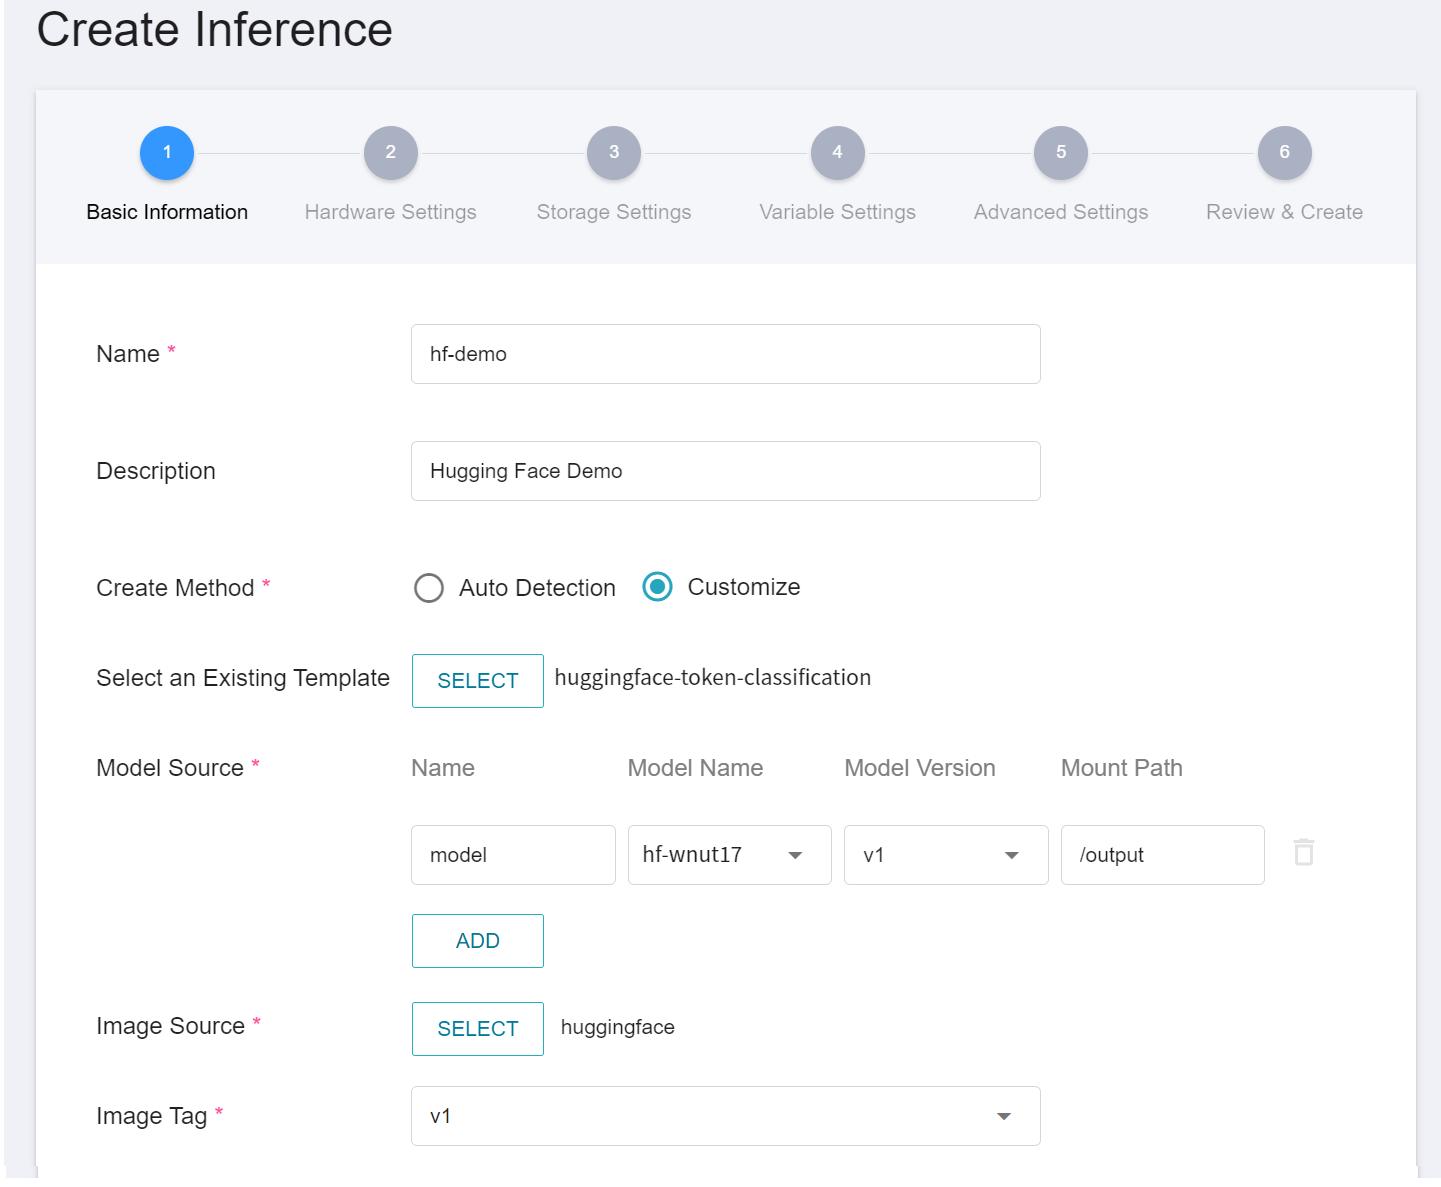
Task: Click the 'Model Source' field label
Action: [170, 768]
